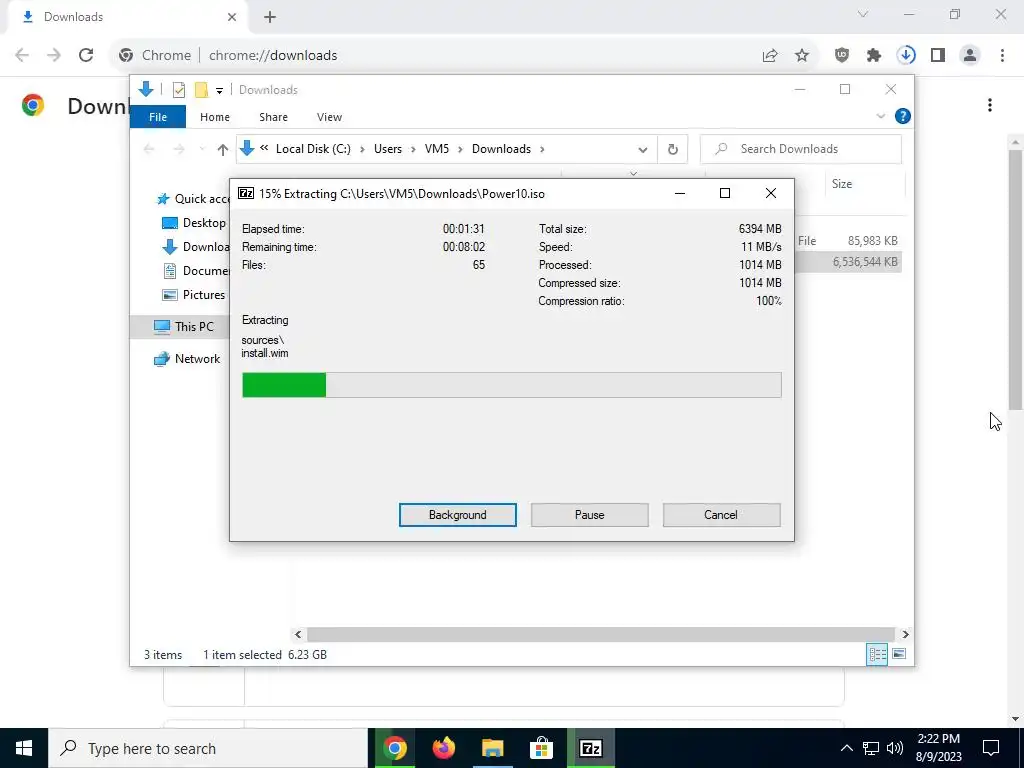Open Chrome Extensions puzzle icon

(874, 56)
